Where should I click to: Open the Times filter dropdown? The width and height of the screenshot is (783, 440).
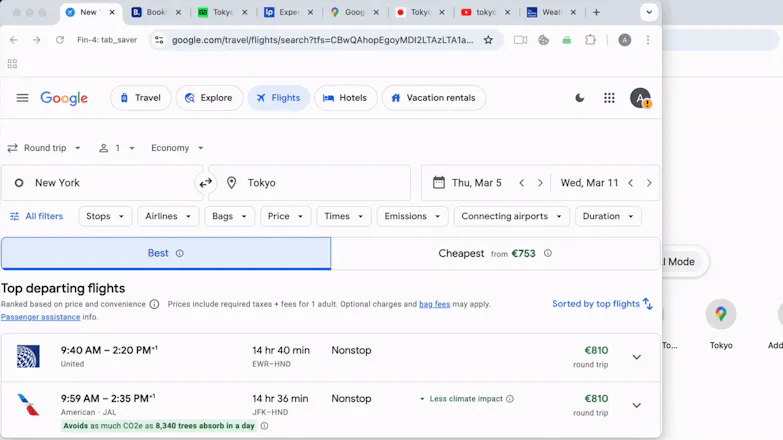point(344,216)
